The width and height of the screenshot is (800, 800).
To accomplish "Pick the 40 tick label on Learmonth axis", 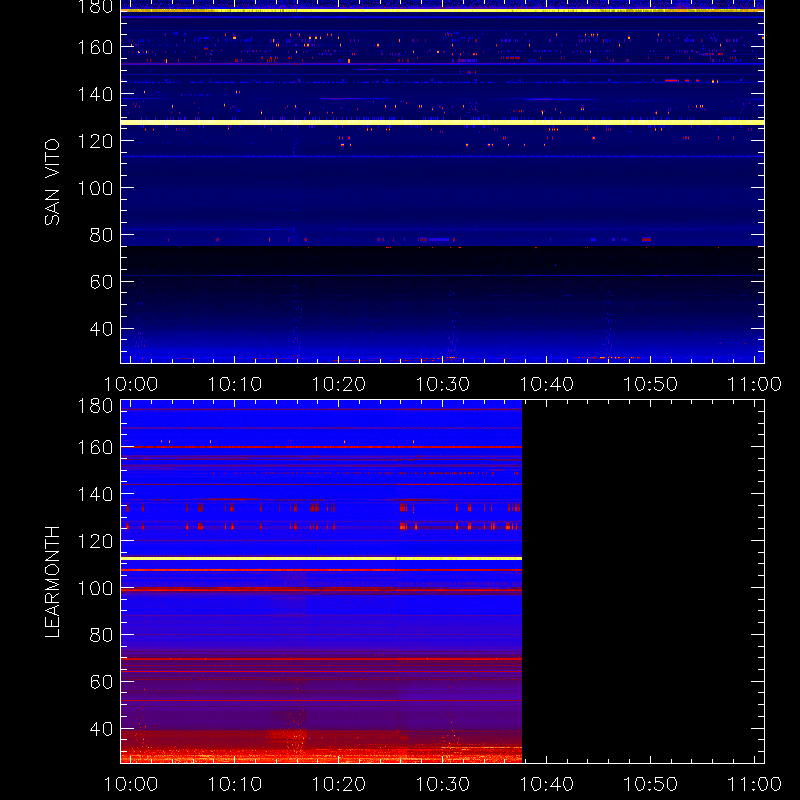I will click(x=102, y=729).
